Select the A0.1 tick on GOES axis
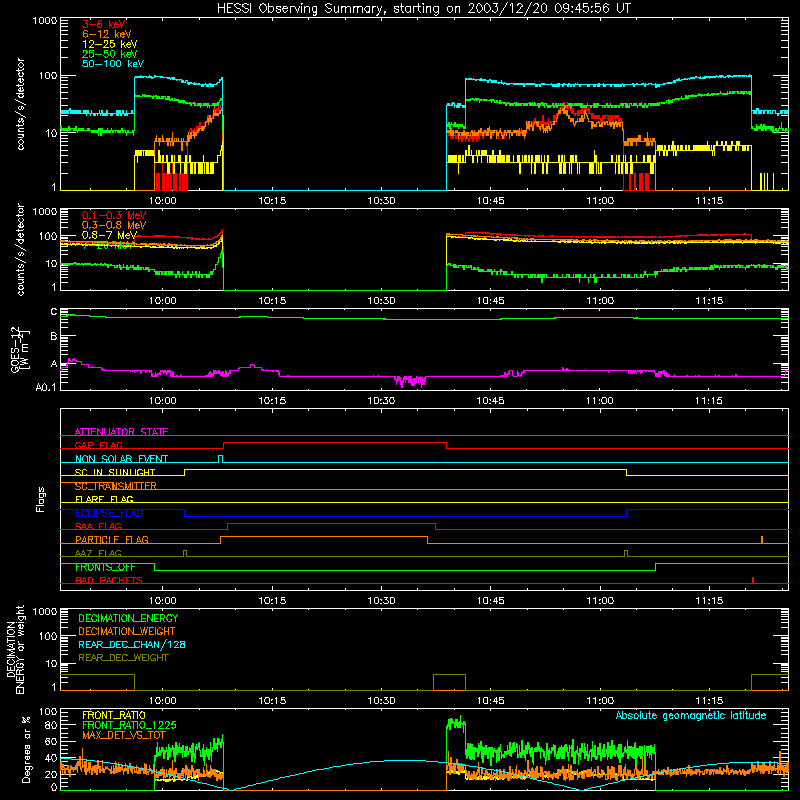The width and height of the screenshot is (800, 800). coord(46,387)
